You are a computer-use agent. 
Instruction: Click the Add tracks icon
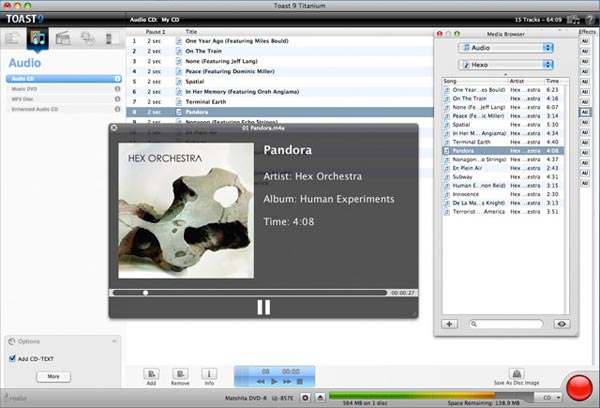pos(151,373)
